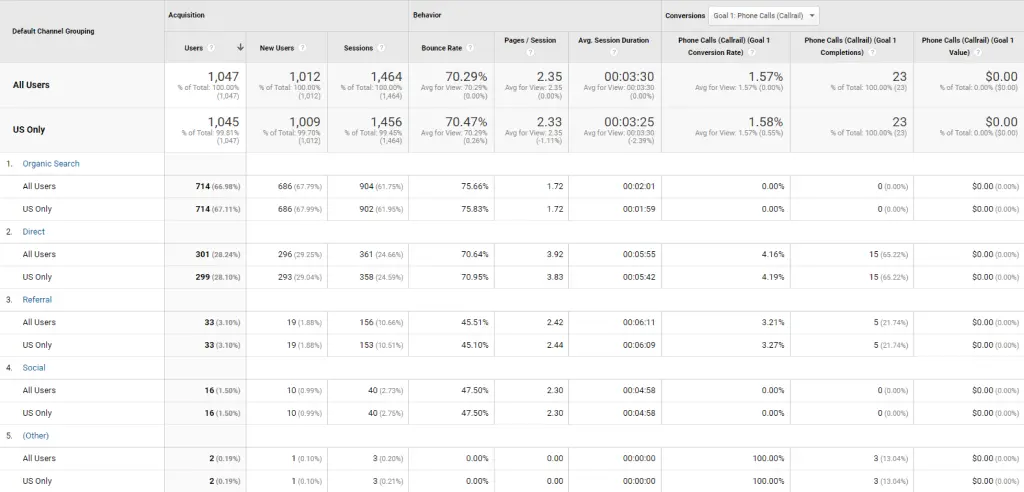Sort by the Pages / Session column header
The image size is (1024, 492).
[x=530, y=40]
